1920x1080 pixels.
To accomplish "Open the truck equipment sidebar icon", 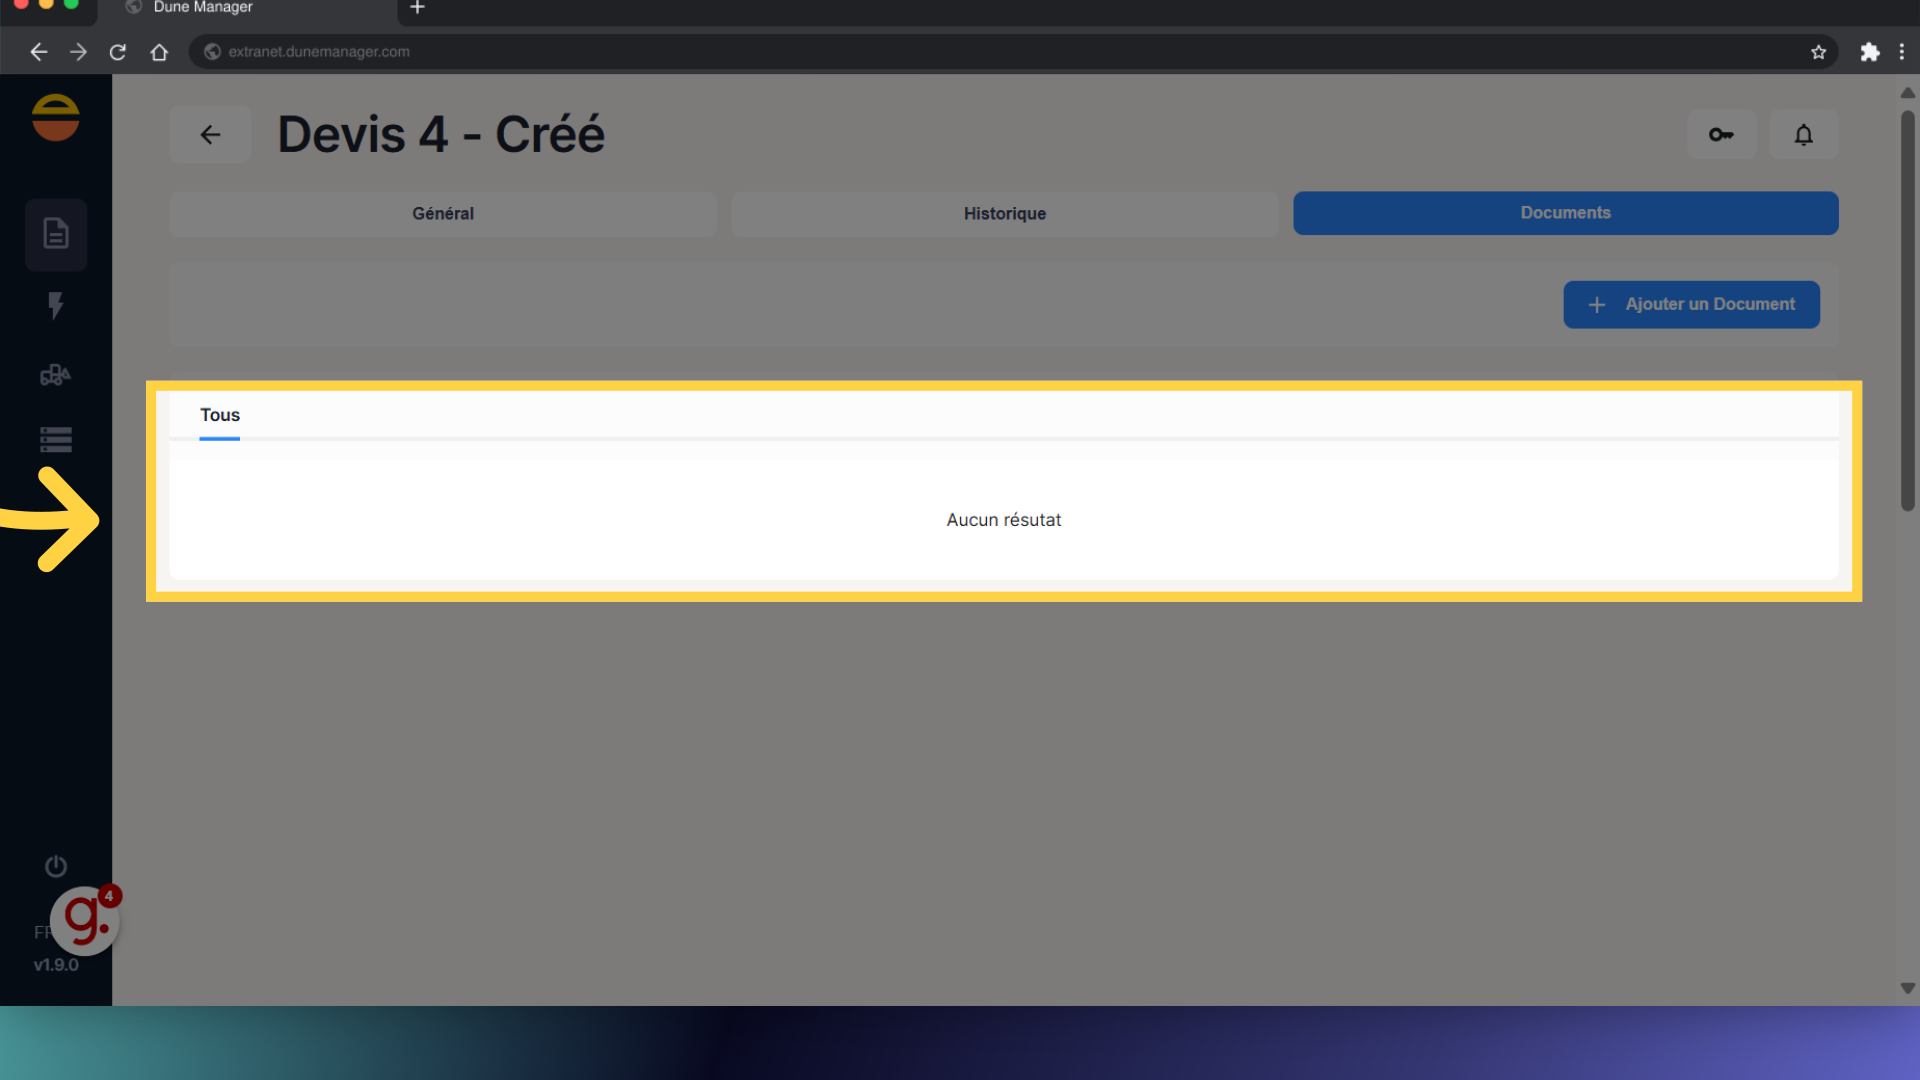I will (56, 375).
